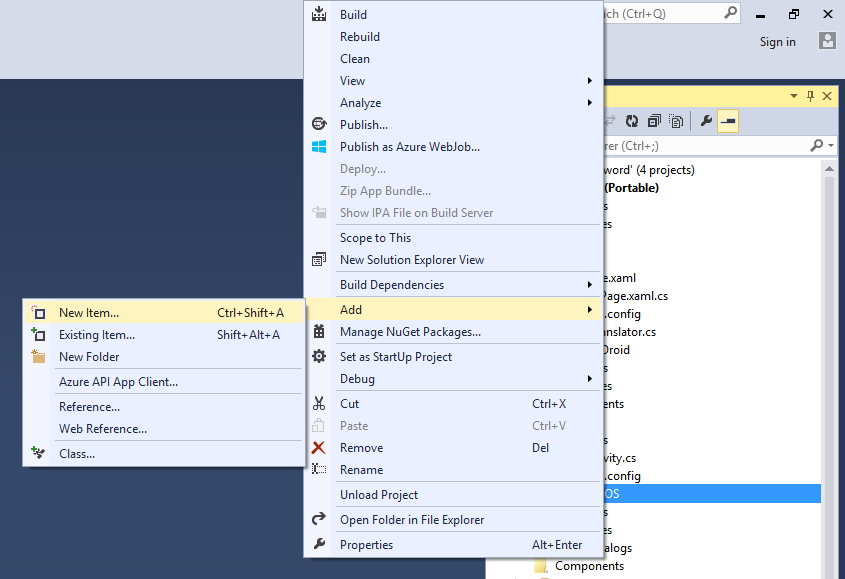Click the scissors Cut icon
Image resolution: width=845 pixels, height=579 pixels.
tap(319, 403)
